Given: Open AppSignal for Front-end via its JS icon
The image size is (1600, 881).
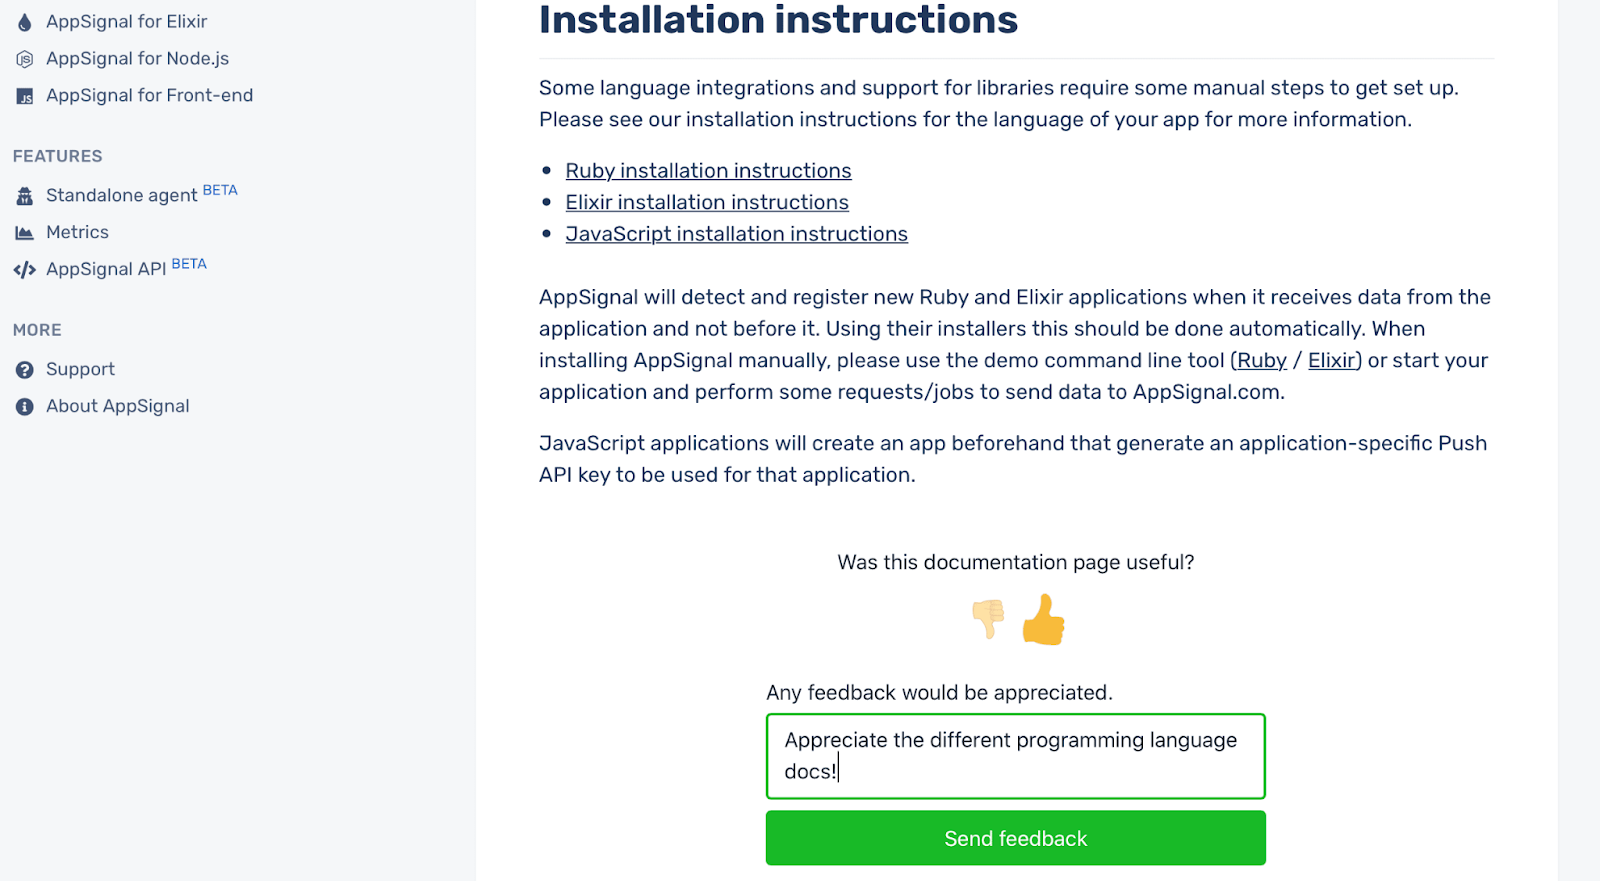Looking at the screenshot, I should (x=24, y=96).
